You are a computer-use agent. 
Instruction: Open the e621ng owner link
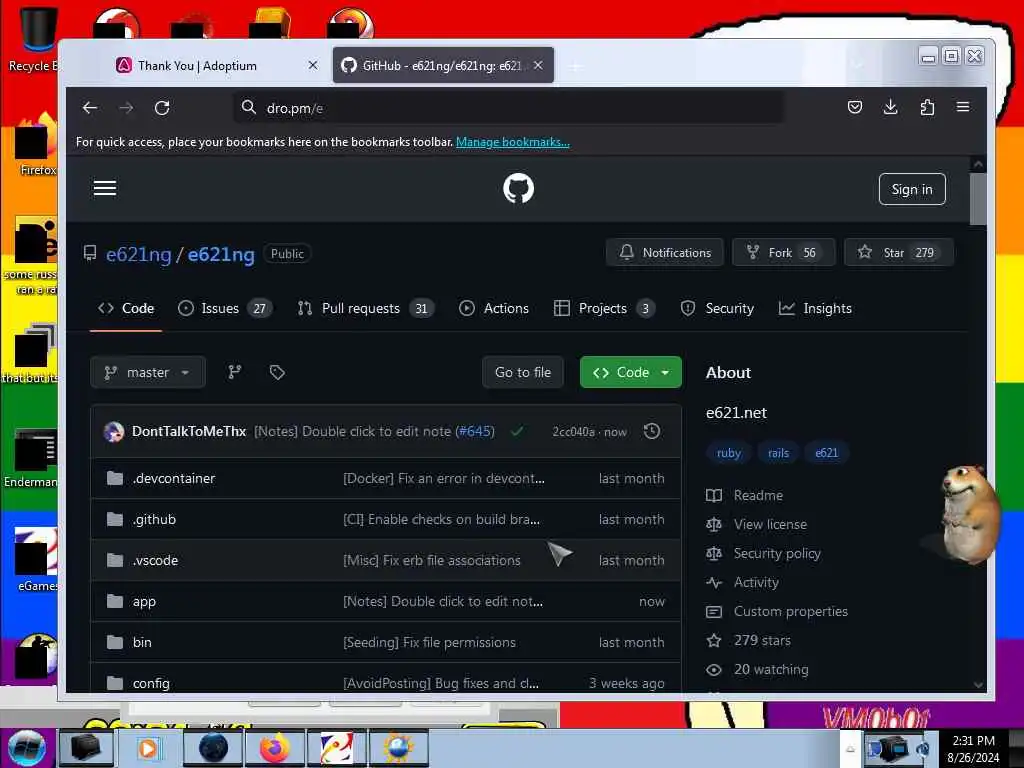pos(138,254)
